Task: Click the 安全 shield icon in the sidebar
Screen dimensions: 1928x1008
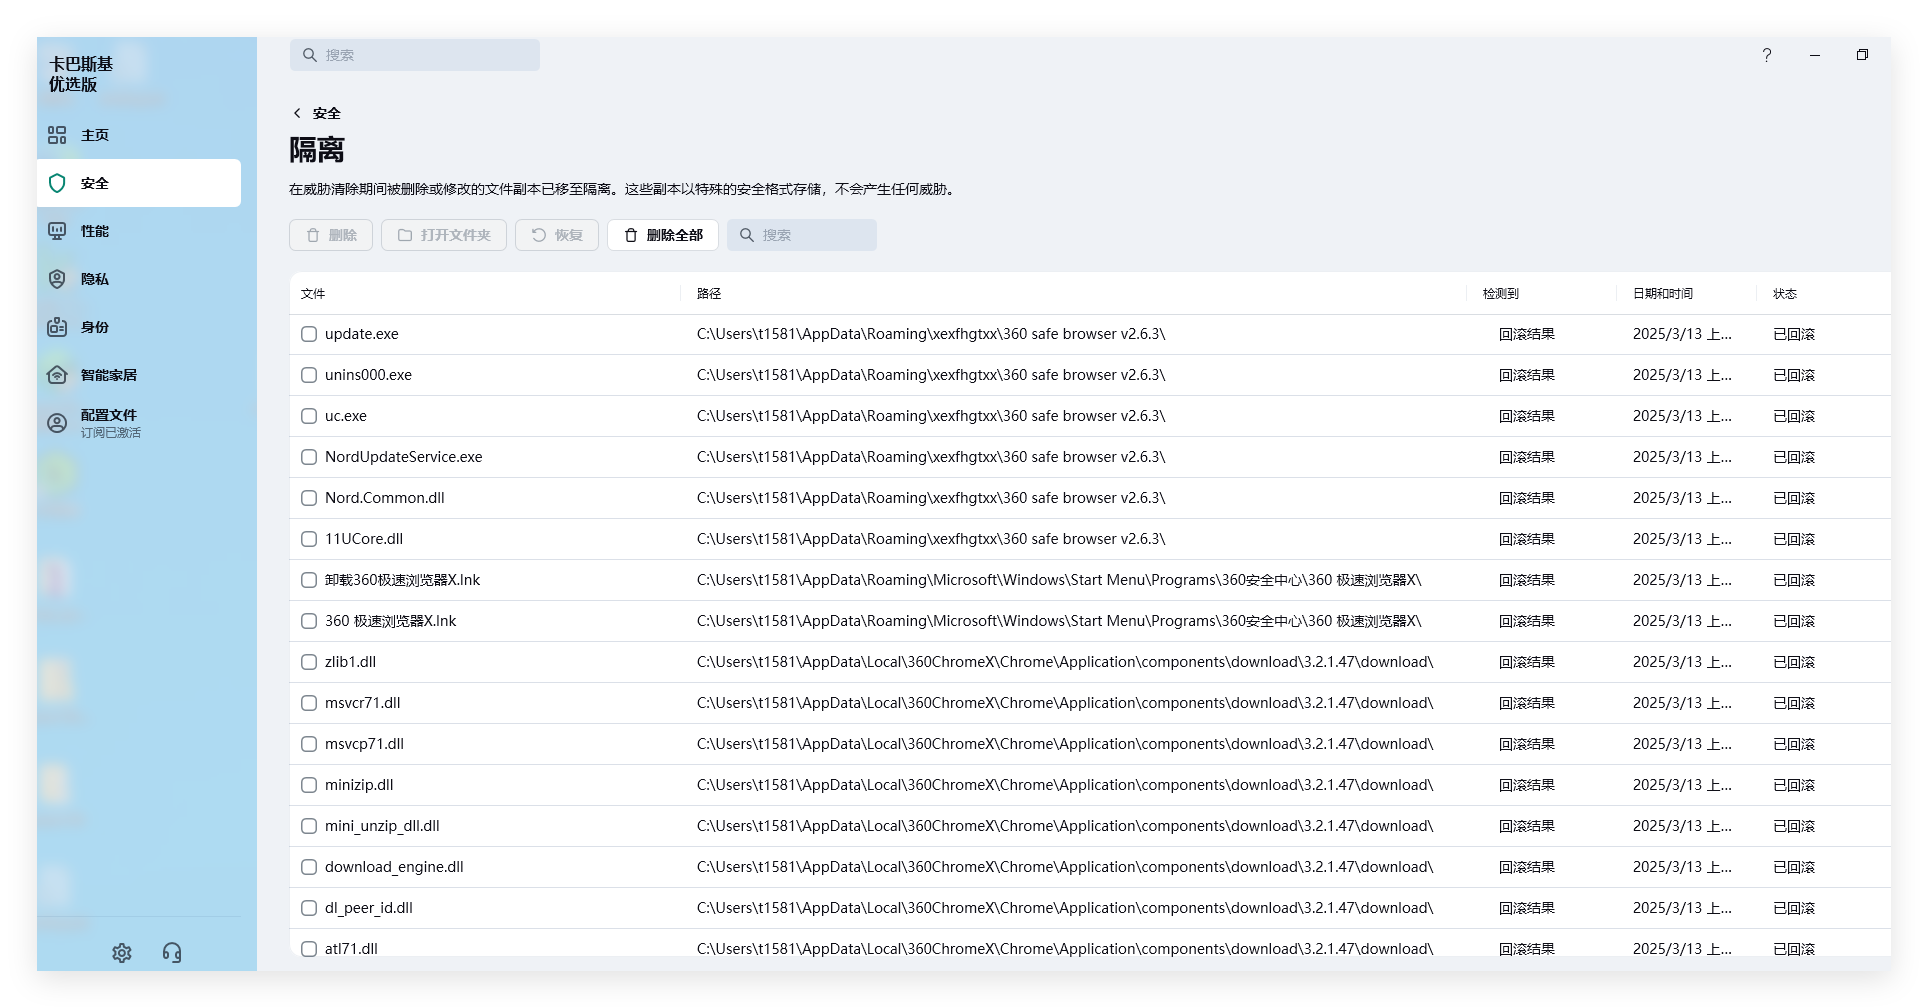Action: click(57, 183)
